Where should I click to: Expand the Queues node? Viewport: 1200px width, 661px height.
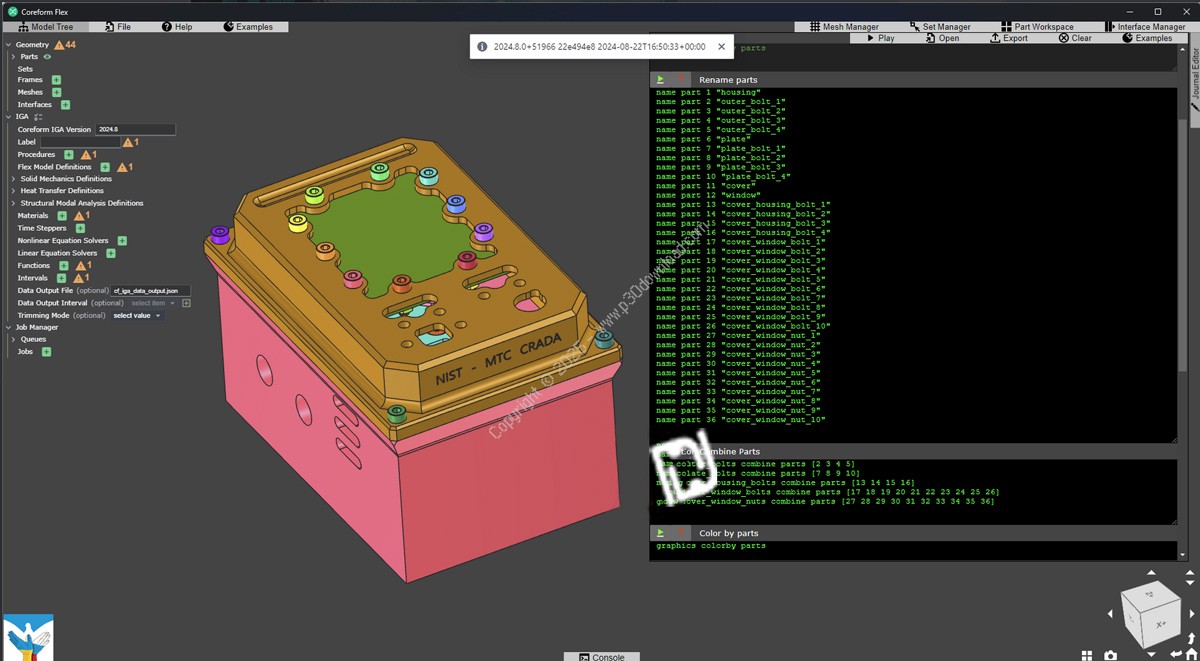point(14,339)
